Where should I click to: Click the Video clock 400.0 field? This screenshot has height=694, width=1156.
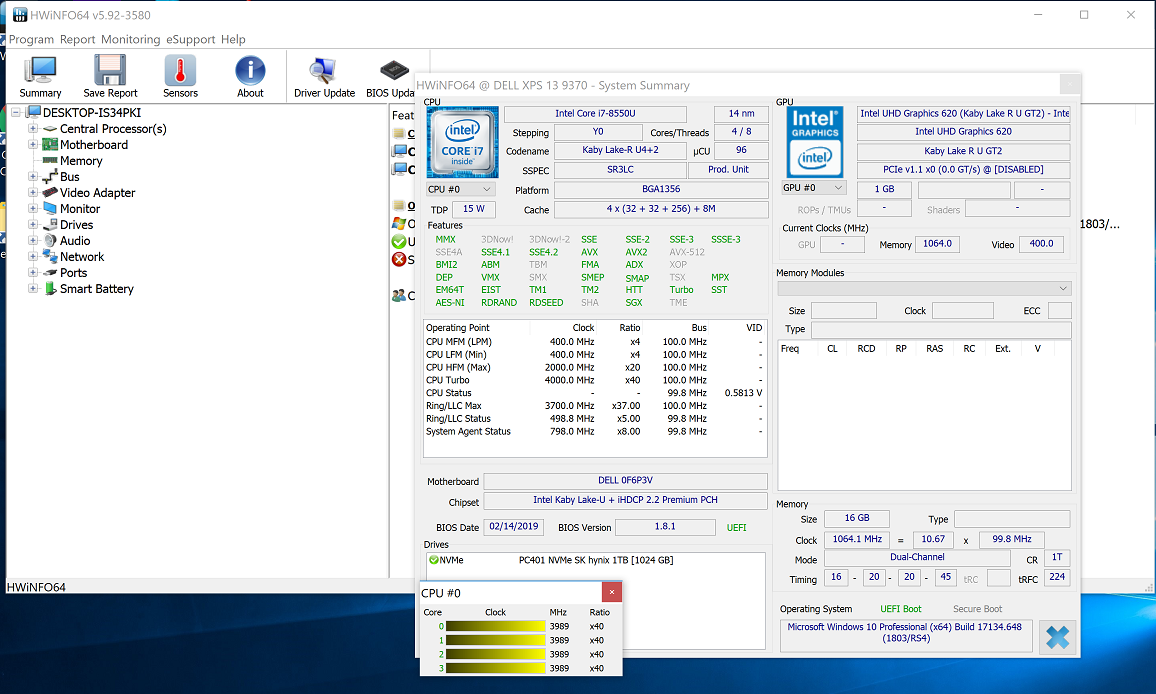(1041, 244)
